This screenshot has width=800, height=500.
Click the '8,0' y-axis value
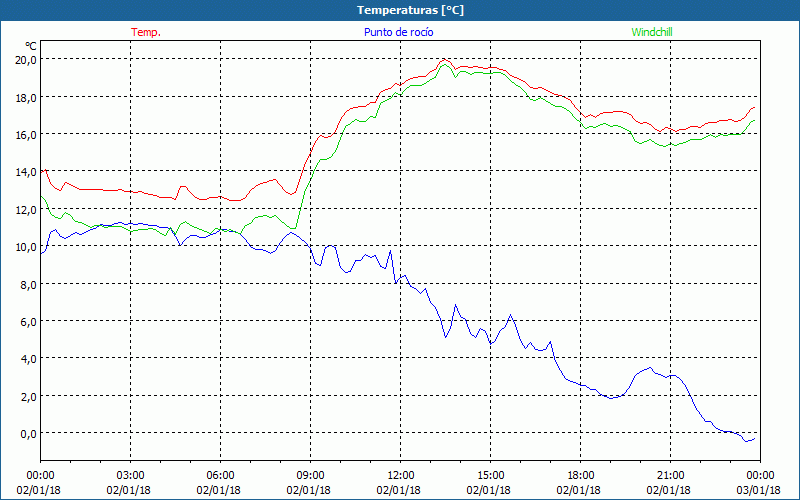[29, 284]
